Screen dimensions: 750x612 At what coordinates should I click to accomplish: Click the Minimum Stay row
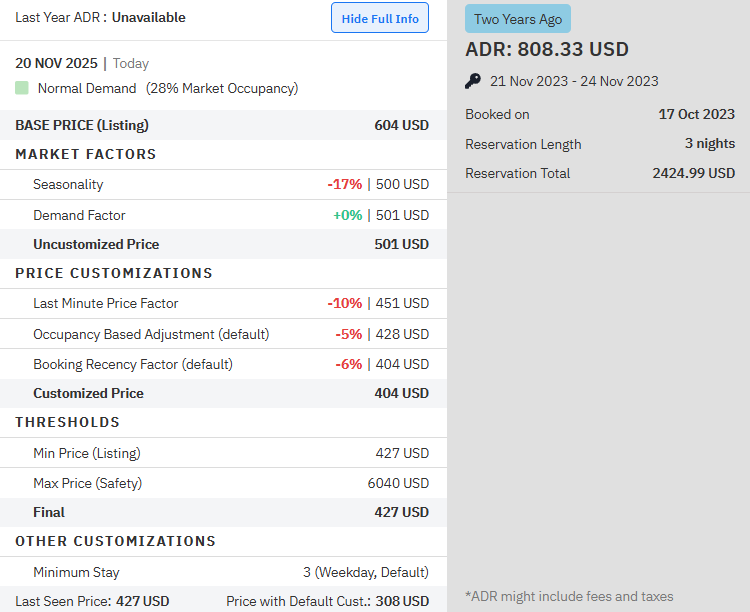coord(222,572)
